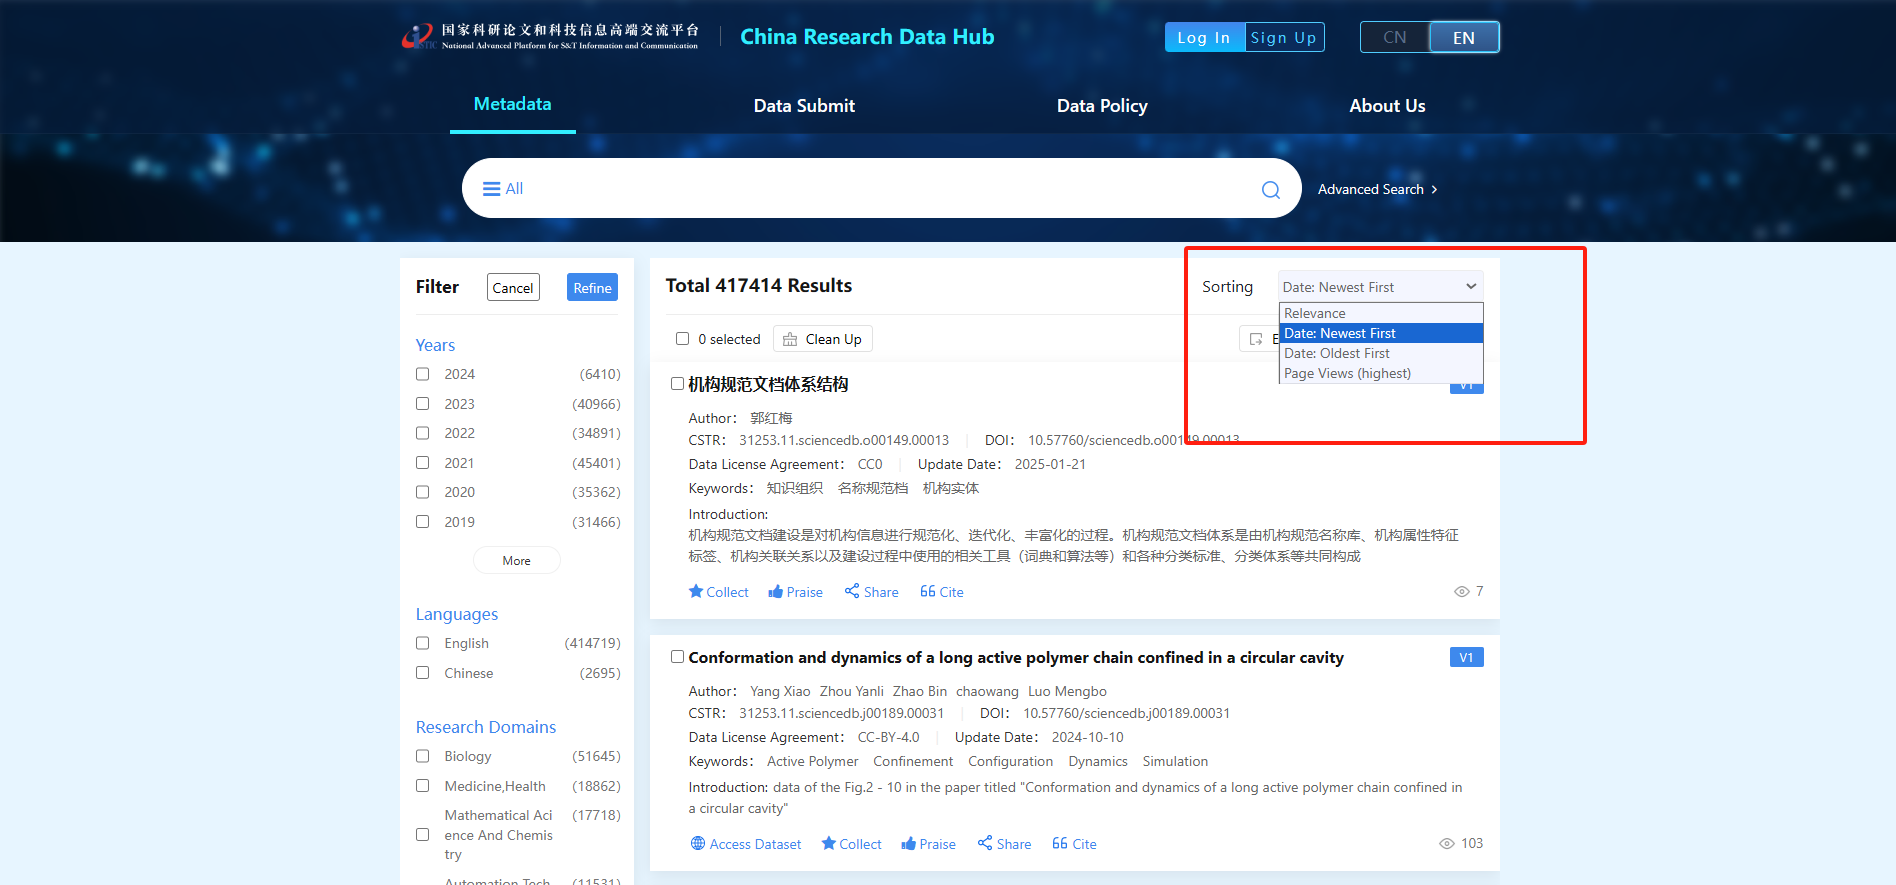
Task: Click the search magnifier icon
Action: click(1270, 190)
